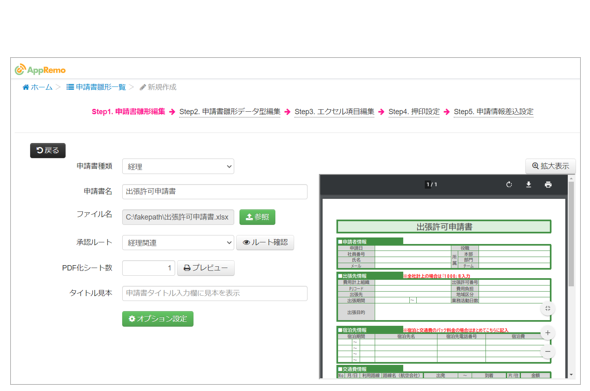The image size is (590, 391).
Task: Open Step3. エクセル項目編集
Action: [x=334, y=111]
